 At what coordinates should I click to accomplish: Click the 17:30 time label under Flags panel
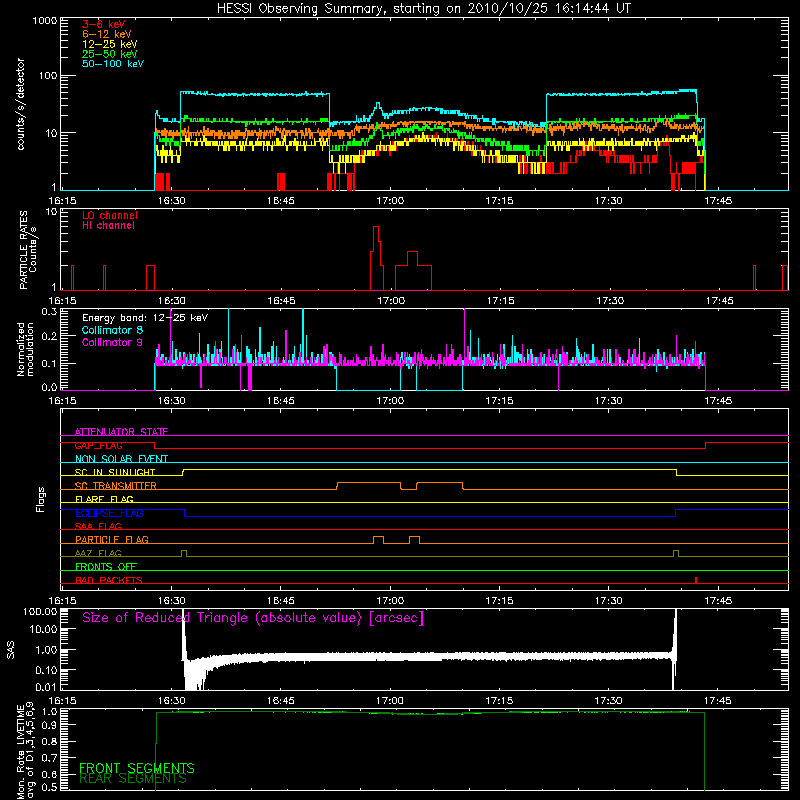tap(609, 601)
